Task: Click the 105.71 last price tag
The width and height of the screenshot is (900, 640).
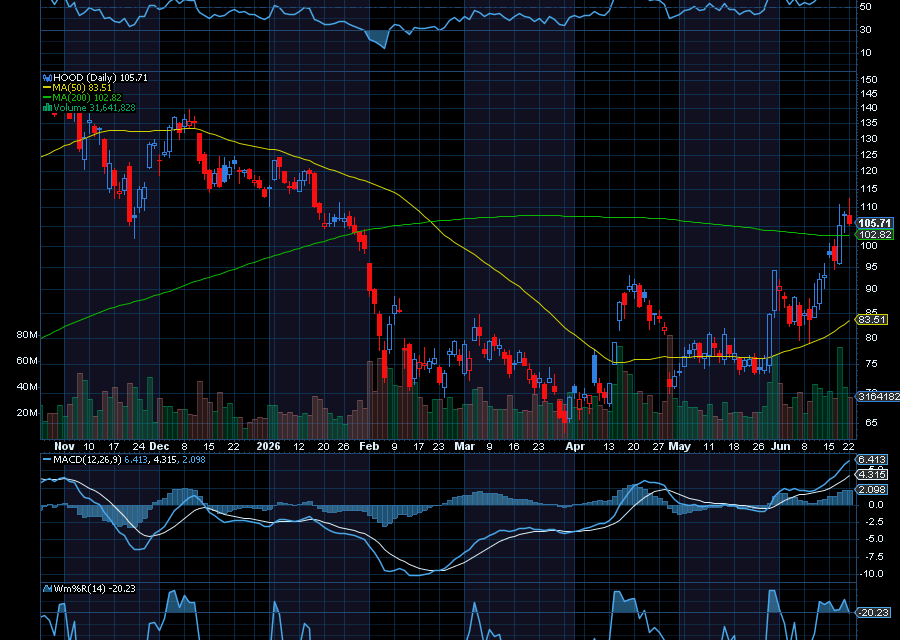Action: 875,223
